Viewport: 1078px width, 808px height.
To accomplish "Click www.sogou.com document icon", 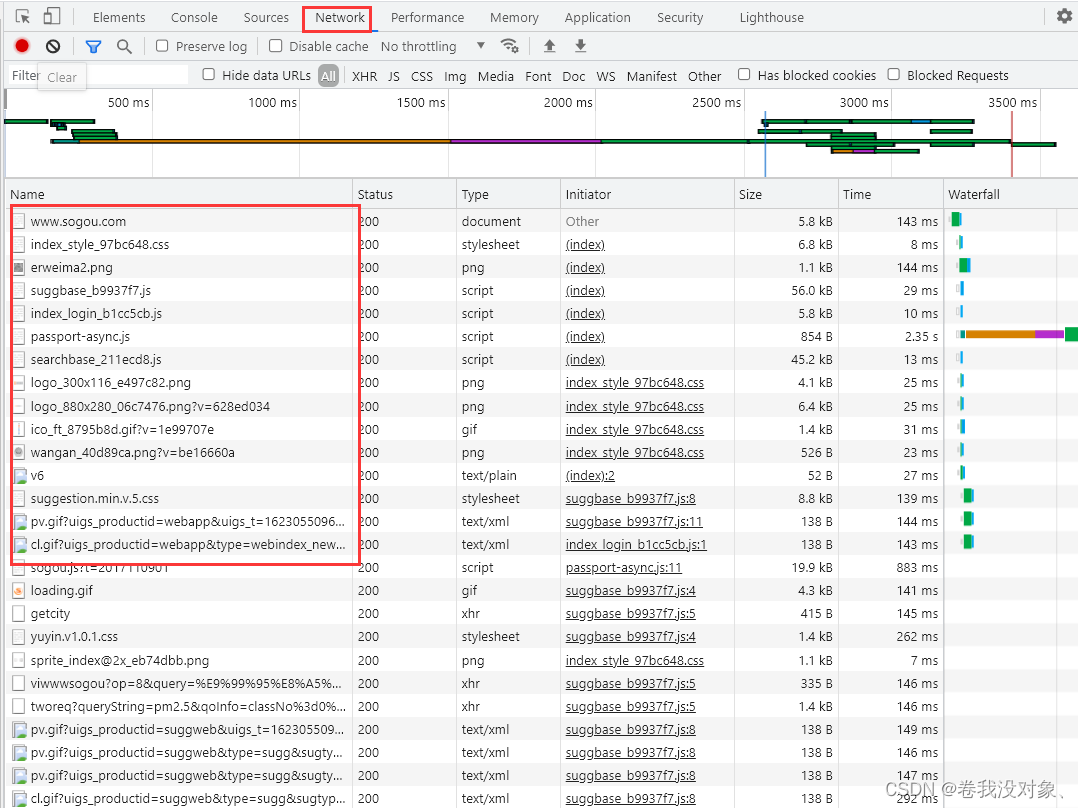I will point(19,221).
